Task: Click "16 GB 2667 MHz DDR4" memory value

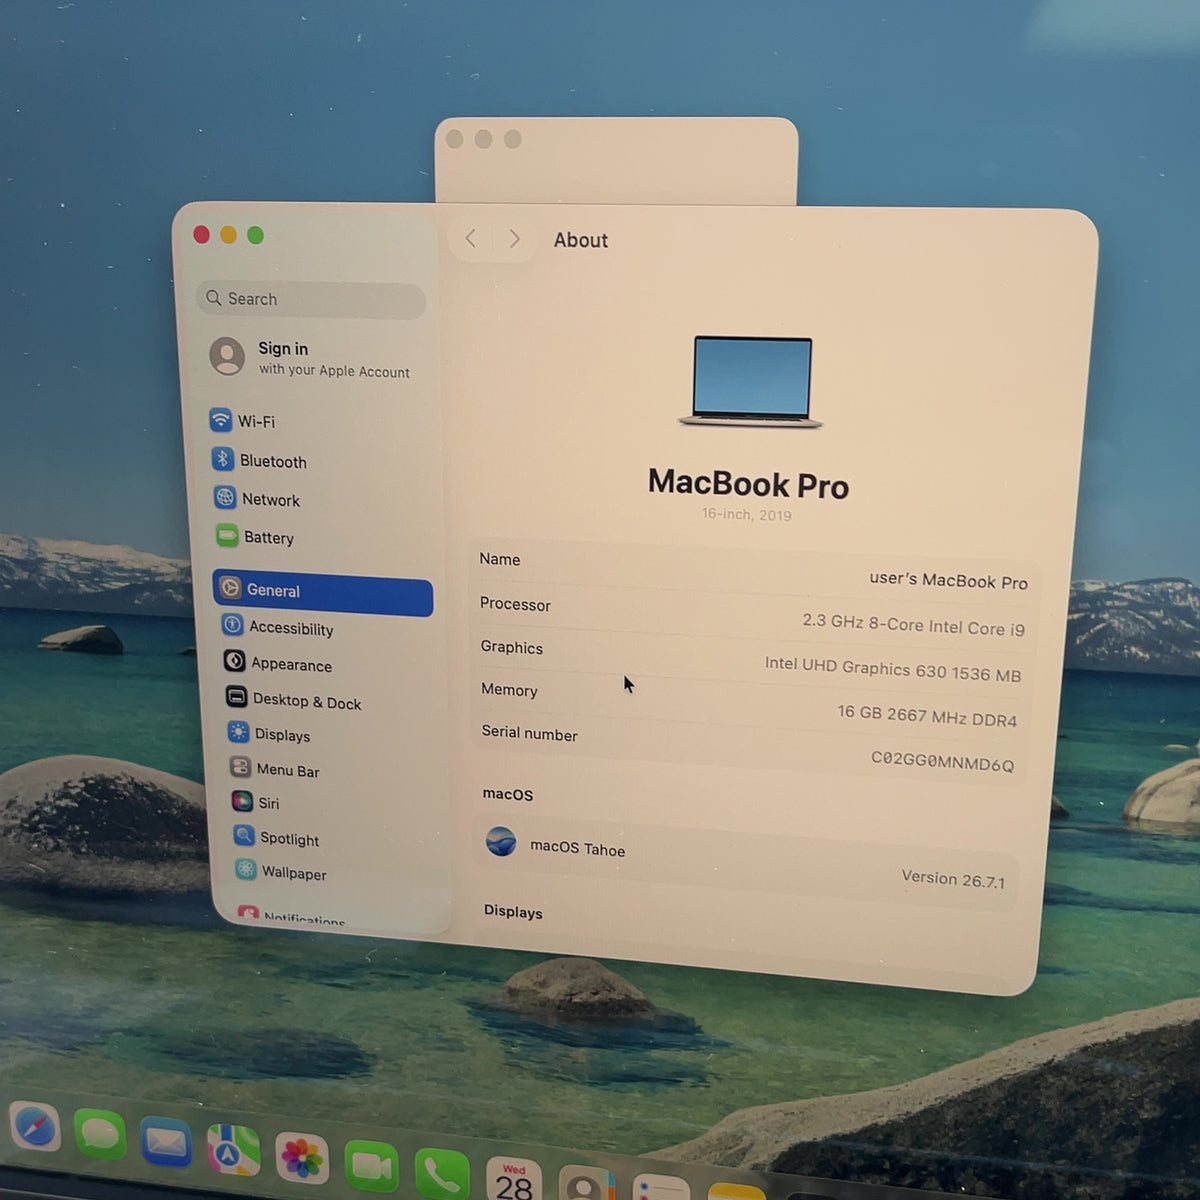Action: point(927,717)
